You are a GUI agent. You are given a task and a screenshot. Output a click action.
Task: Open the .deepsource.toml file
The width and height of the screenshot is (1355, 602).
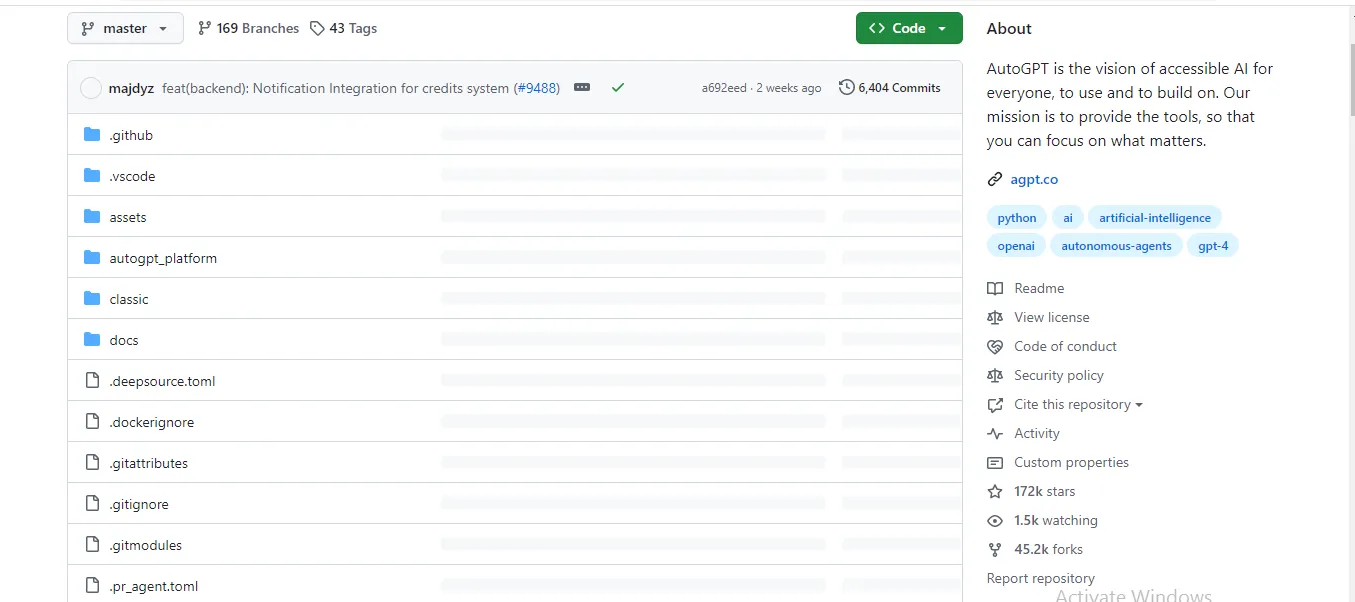coord(162,381)
